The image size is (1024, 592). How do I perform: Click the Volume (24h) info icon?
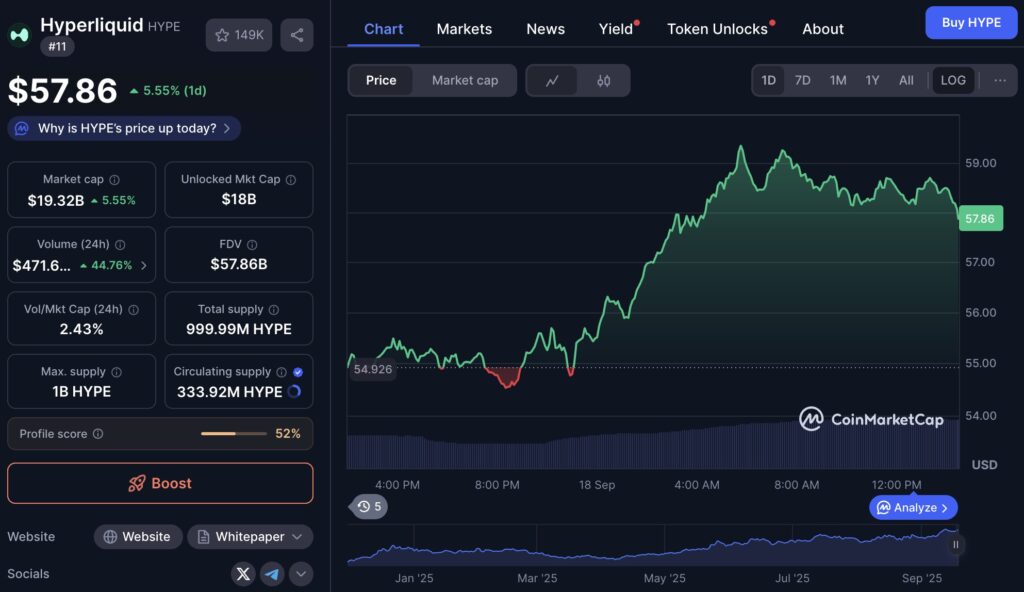120,244
